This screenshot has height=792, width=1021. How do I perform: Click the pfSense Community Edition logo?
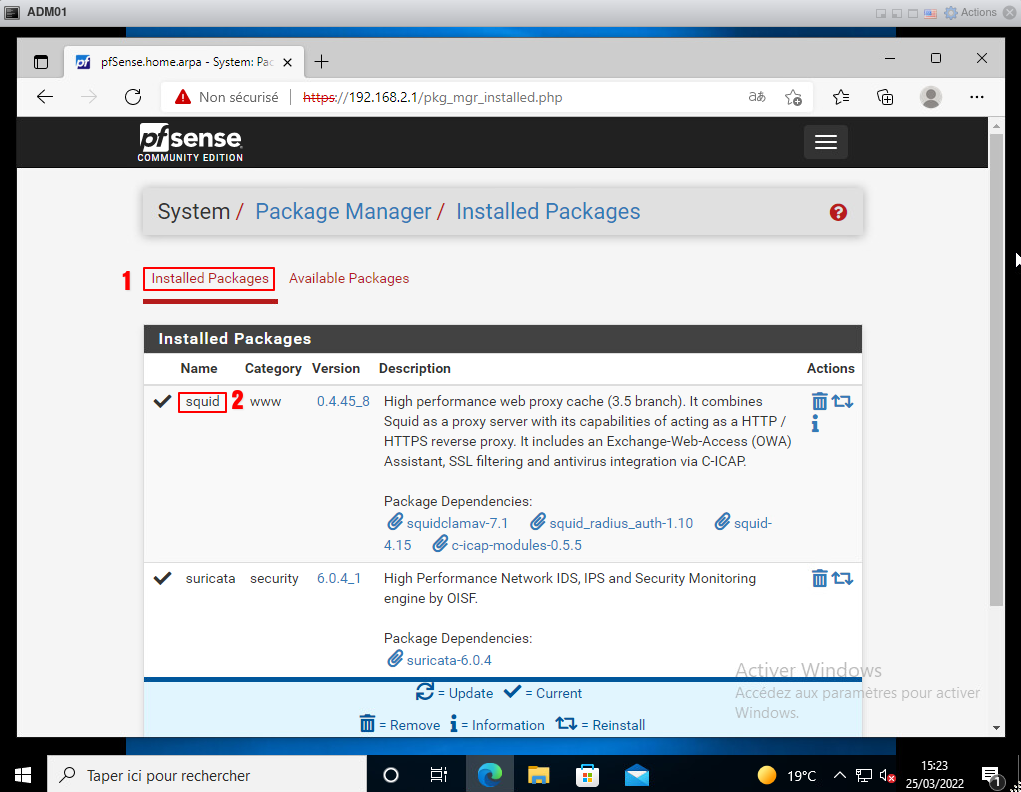coord(190,142)
